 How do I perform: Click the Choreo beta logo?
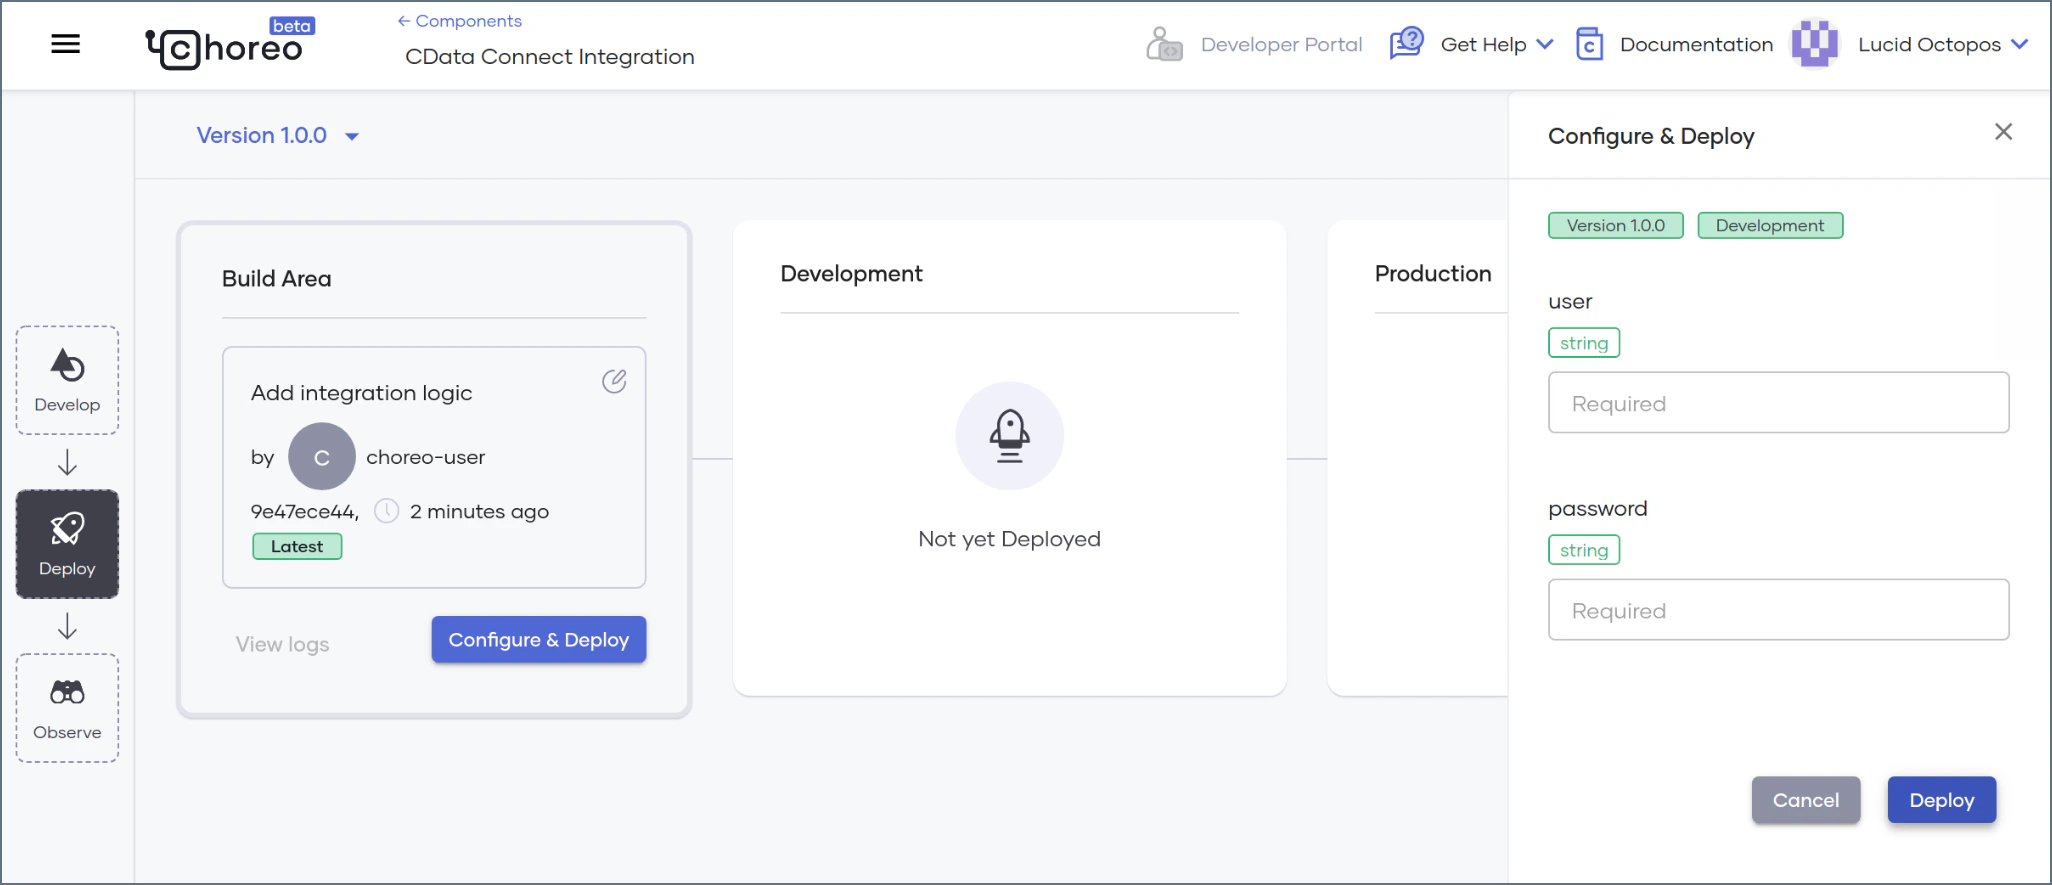click(231, 44)
